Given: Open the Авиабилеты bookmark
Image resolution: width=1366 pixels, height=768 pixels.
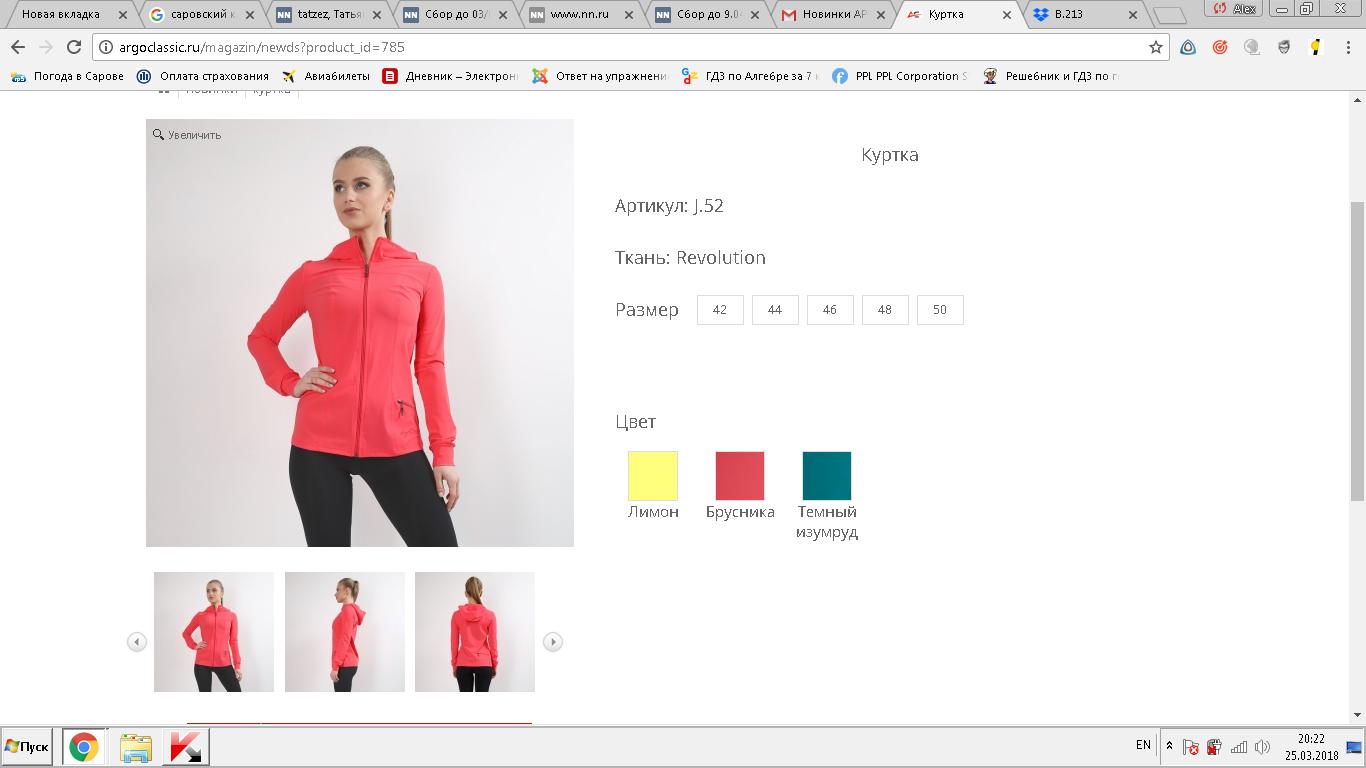Looking at the screenshot, I should pos(326,76).
